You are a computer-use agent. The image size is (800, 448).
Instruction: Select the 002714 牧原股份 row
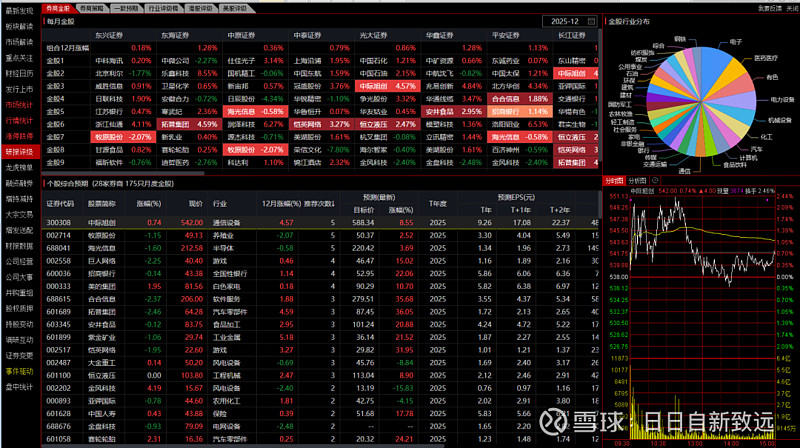321,235
